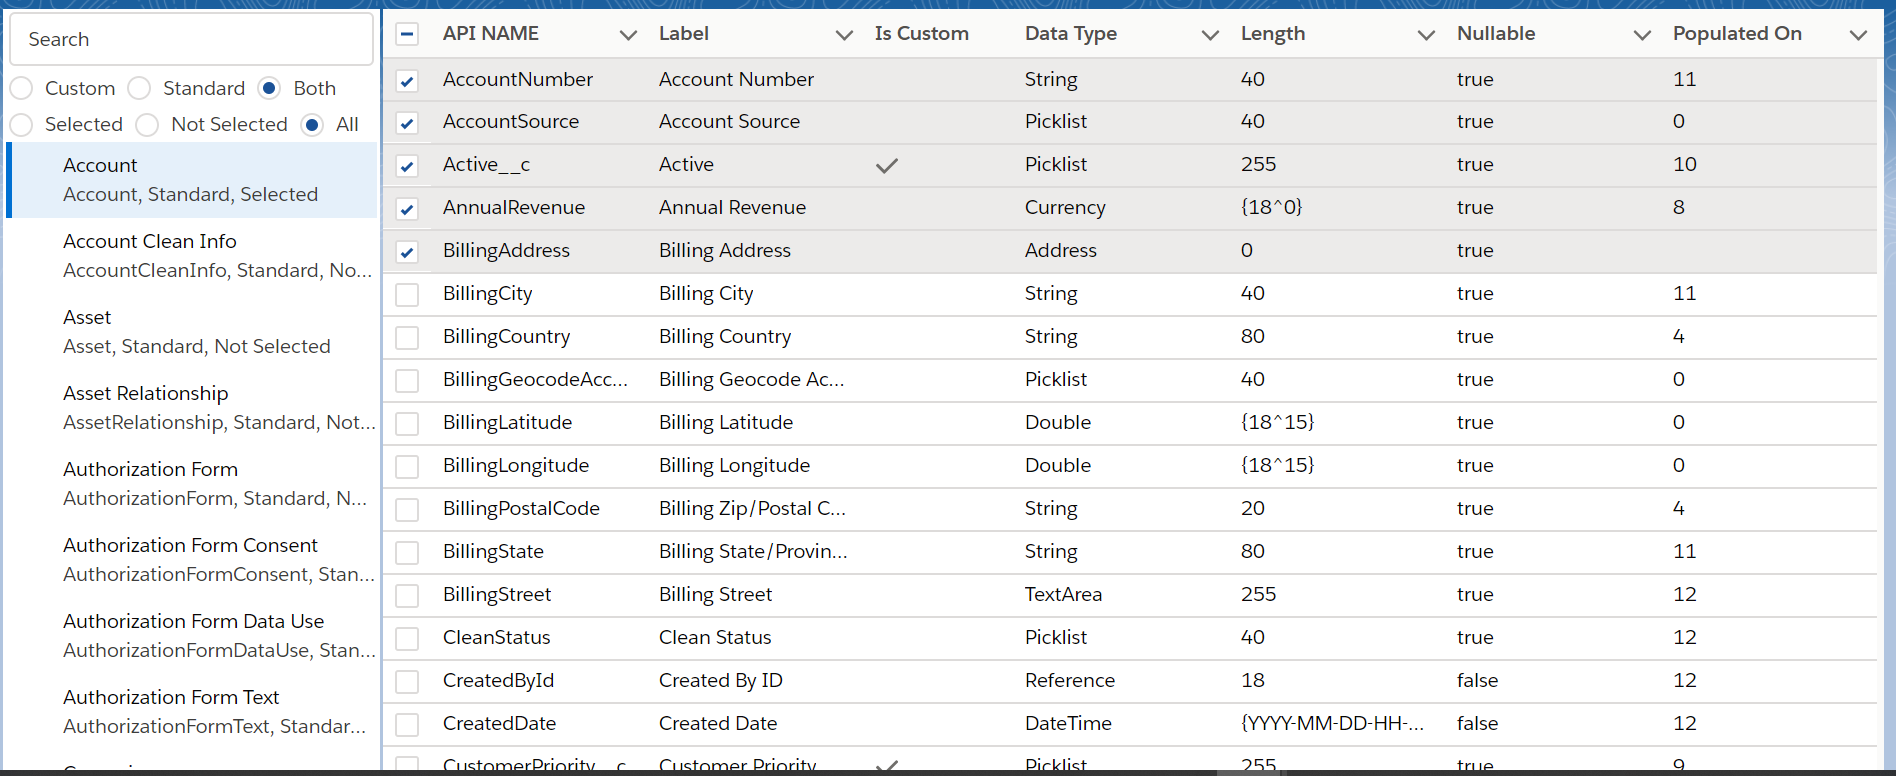The image size is (1896, 776).
Task: Click the Length column chevron
Action: coord(1426,35)
